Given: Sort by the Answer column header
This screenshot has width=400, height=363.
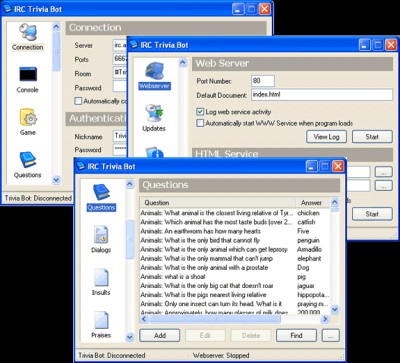Looking at the screenshot, I should point(313,202).
